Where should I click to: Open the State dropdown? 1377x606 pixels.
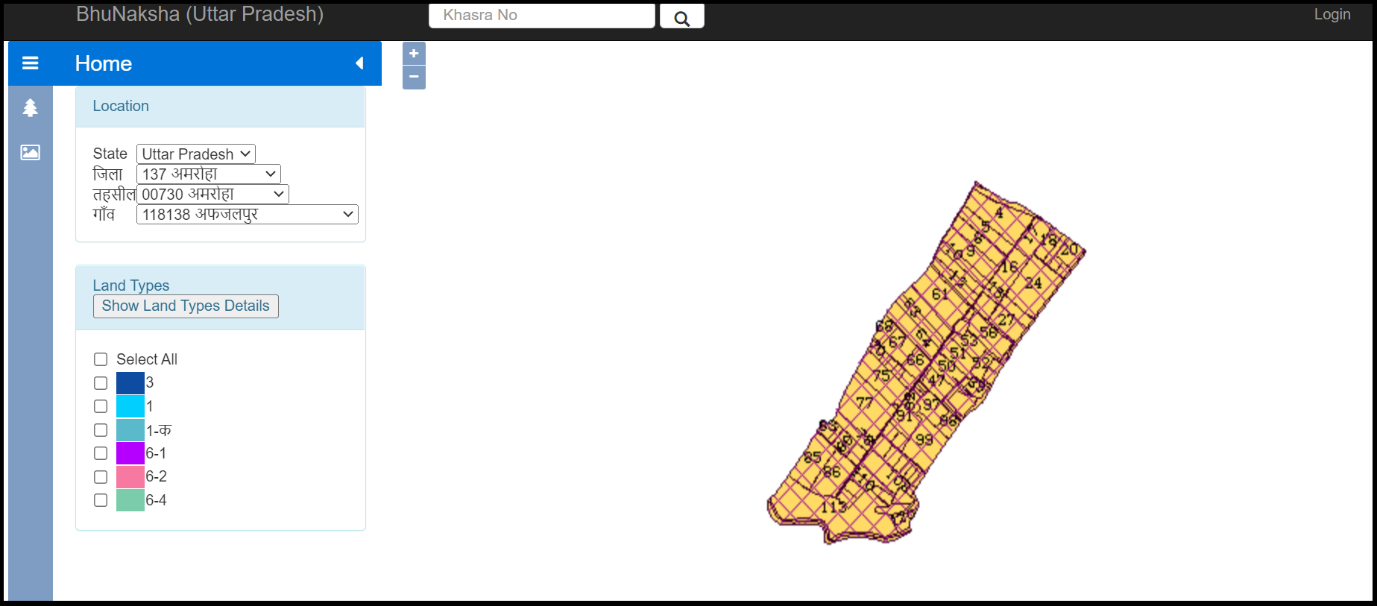[195, 154]
